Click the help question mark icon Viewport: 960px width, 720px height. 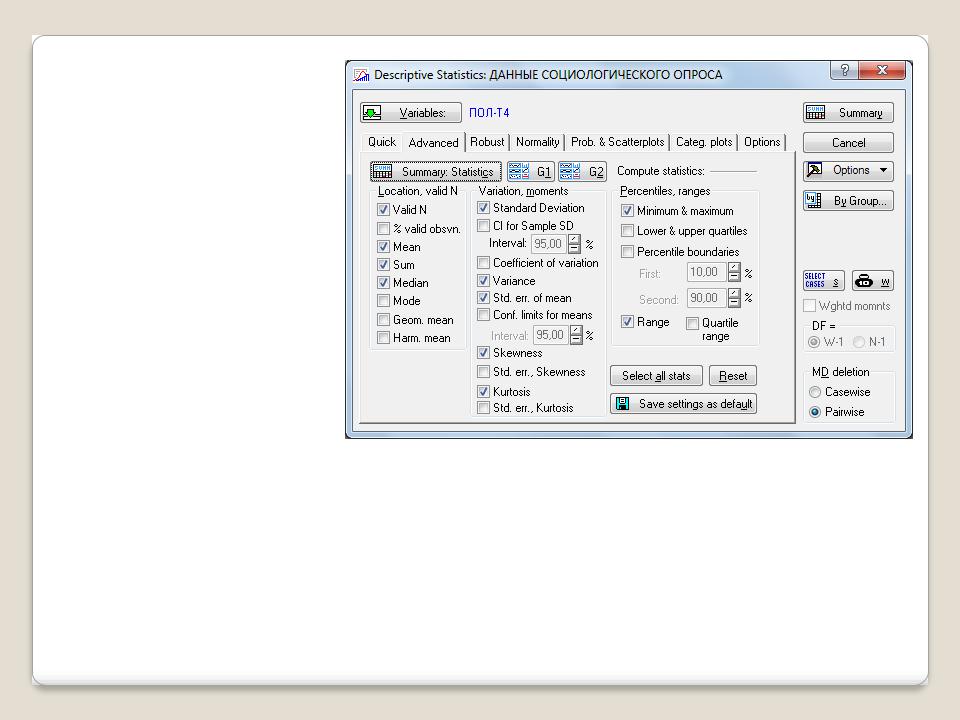pyautogui.click(x=844, y=70)
